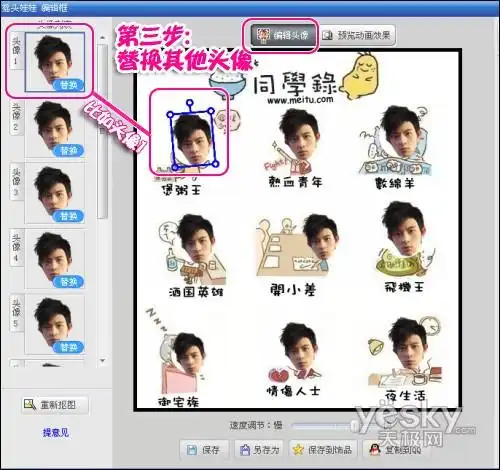This screenshot has width=500, height=470.
Task: Click 替换 on 头像5 thumbnail
Action: click(x=68, y=347)
